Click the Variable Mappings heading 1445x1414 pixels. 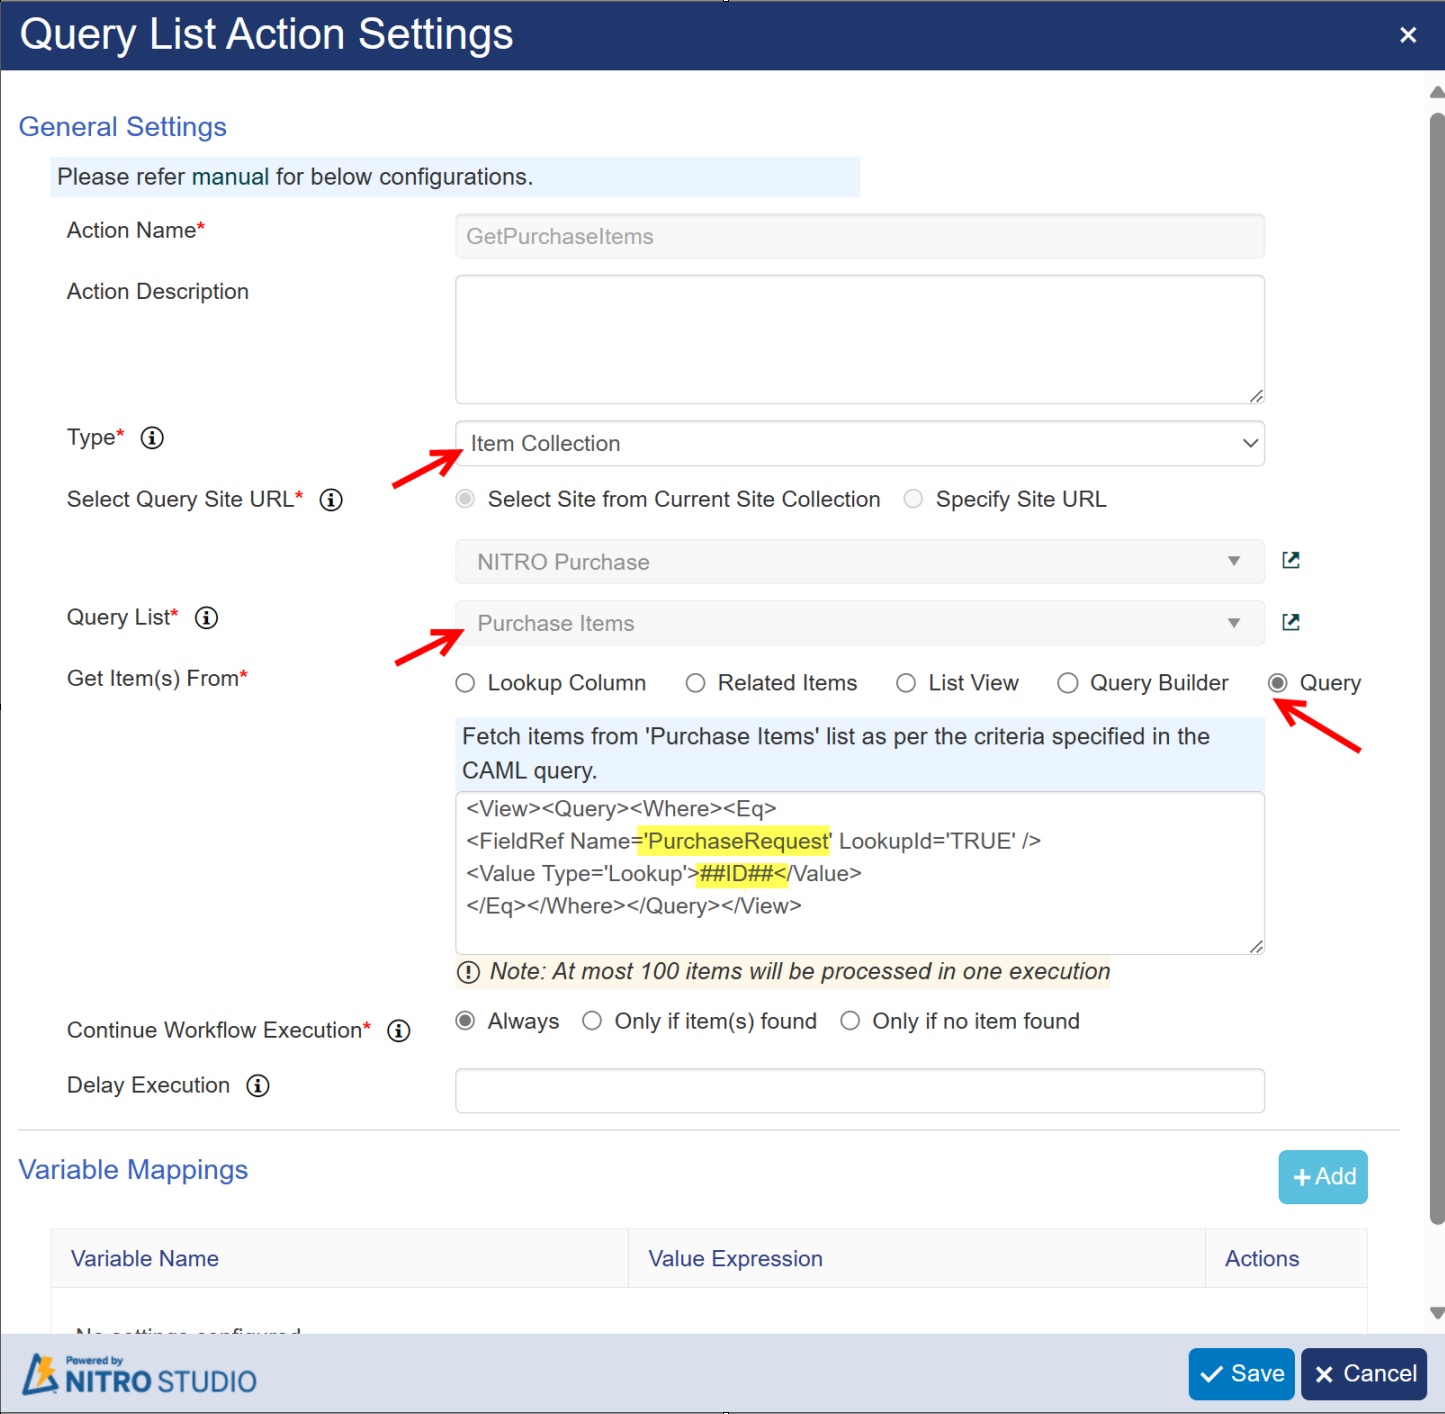tap(133, 1170)
